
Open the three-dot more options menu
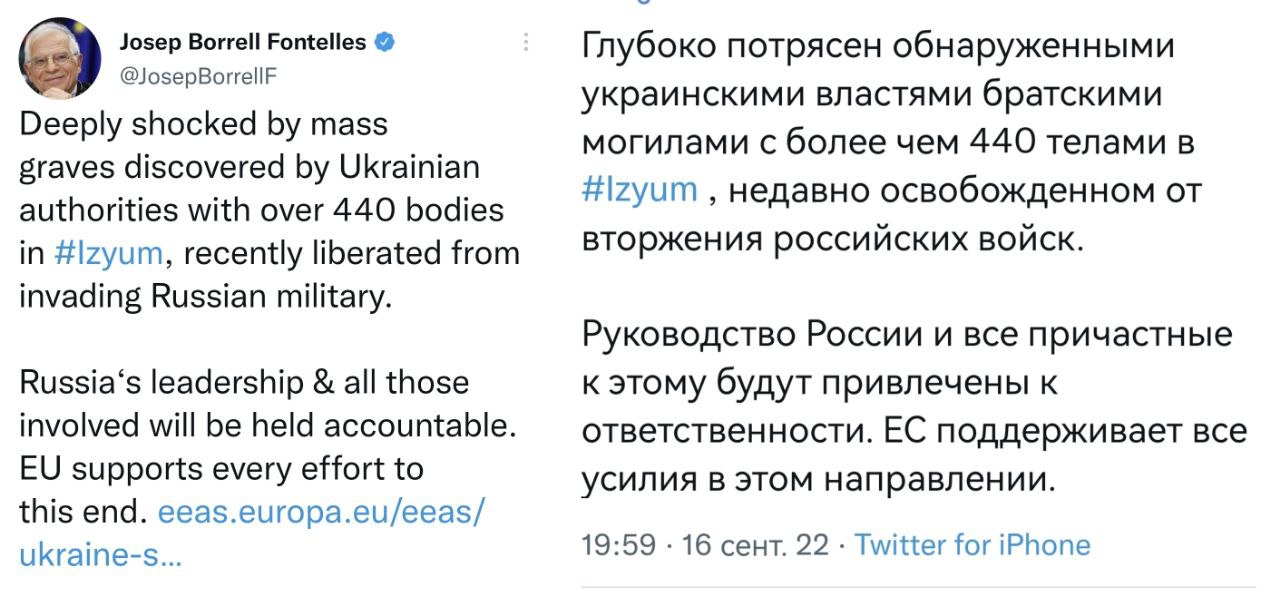pos(525,42)
